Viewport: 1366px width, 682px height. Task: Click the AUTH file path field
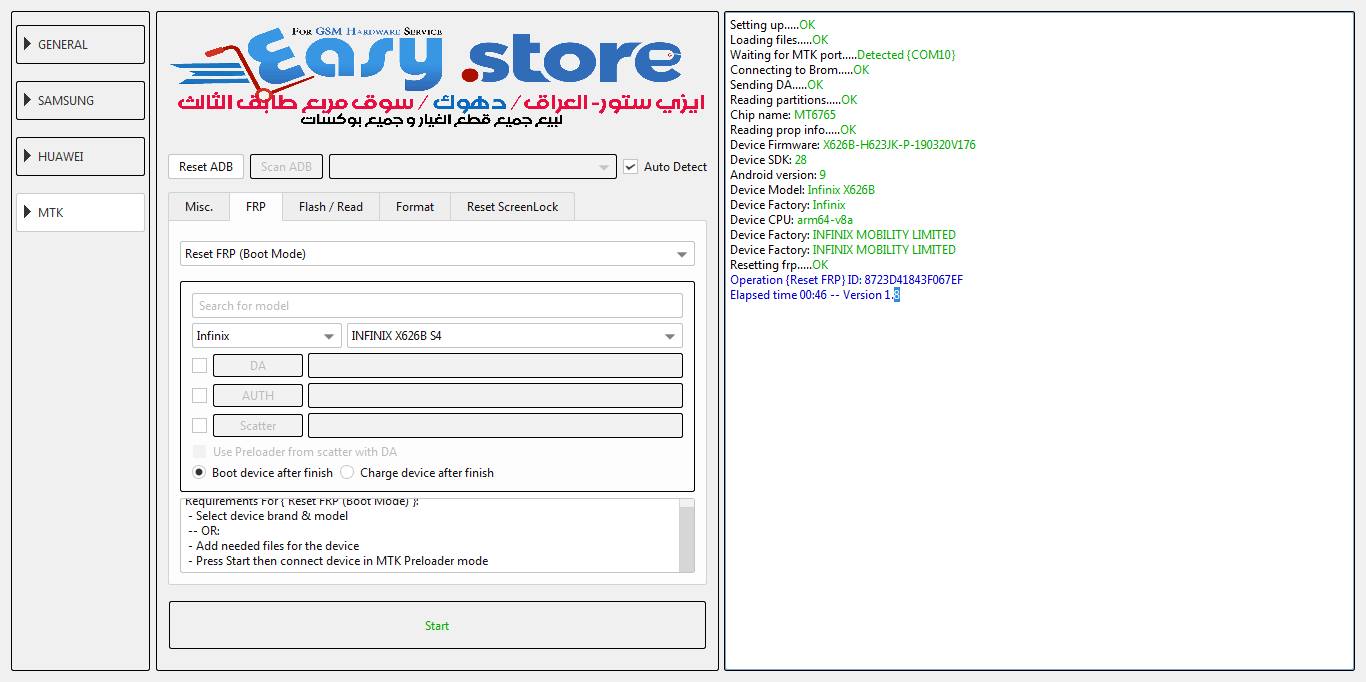click(495, 396)
